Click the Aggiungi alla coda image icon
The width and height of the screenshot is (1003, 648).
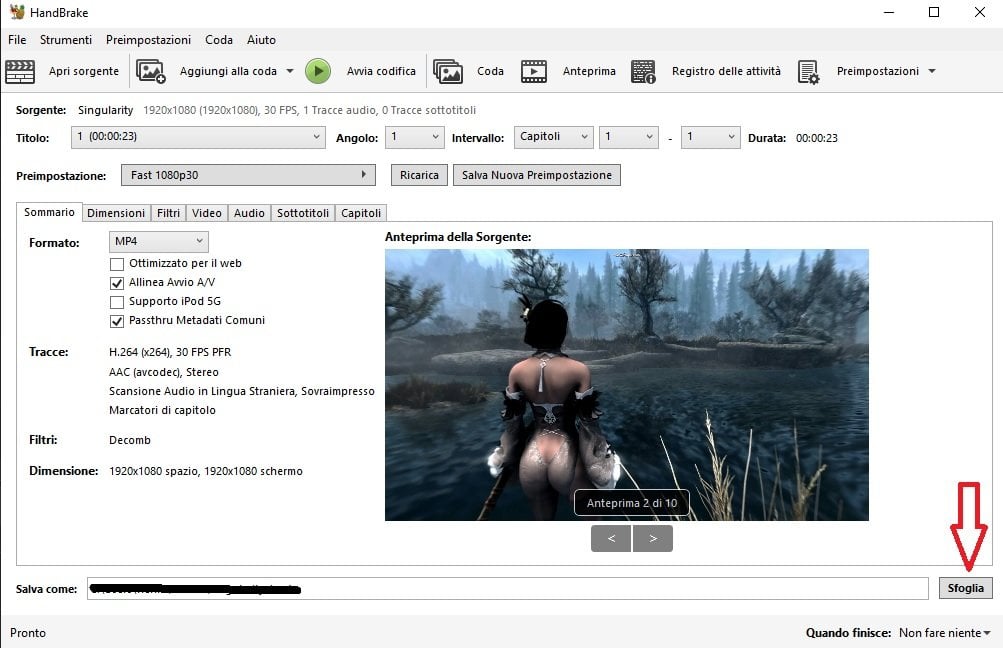(151, 71)
